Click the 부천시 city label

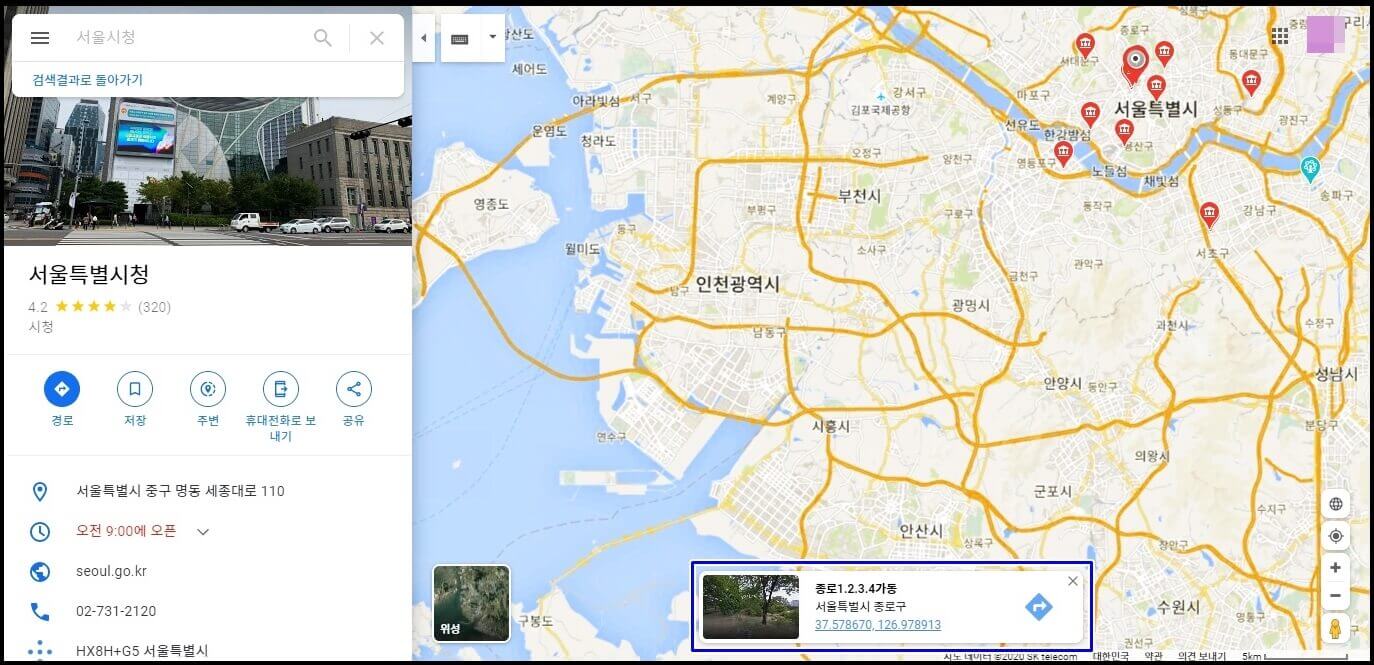[x=860, y=196]
